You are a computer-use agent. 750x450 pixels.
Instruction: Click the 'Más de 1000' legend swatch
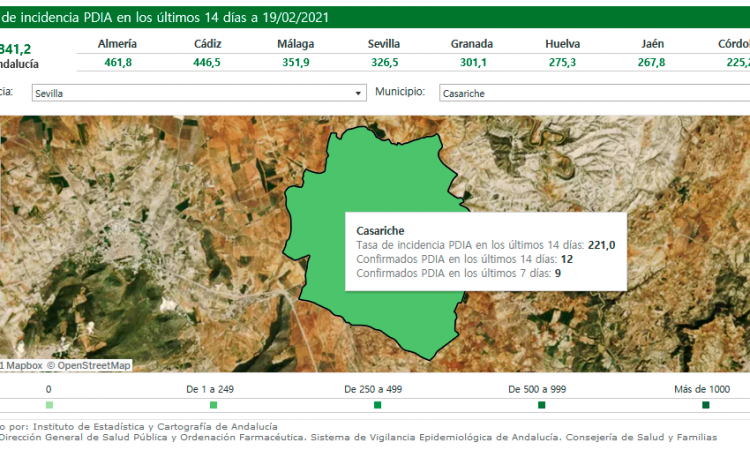point(705,405)
